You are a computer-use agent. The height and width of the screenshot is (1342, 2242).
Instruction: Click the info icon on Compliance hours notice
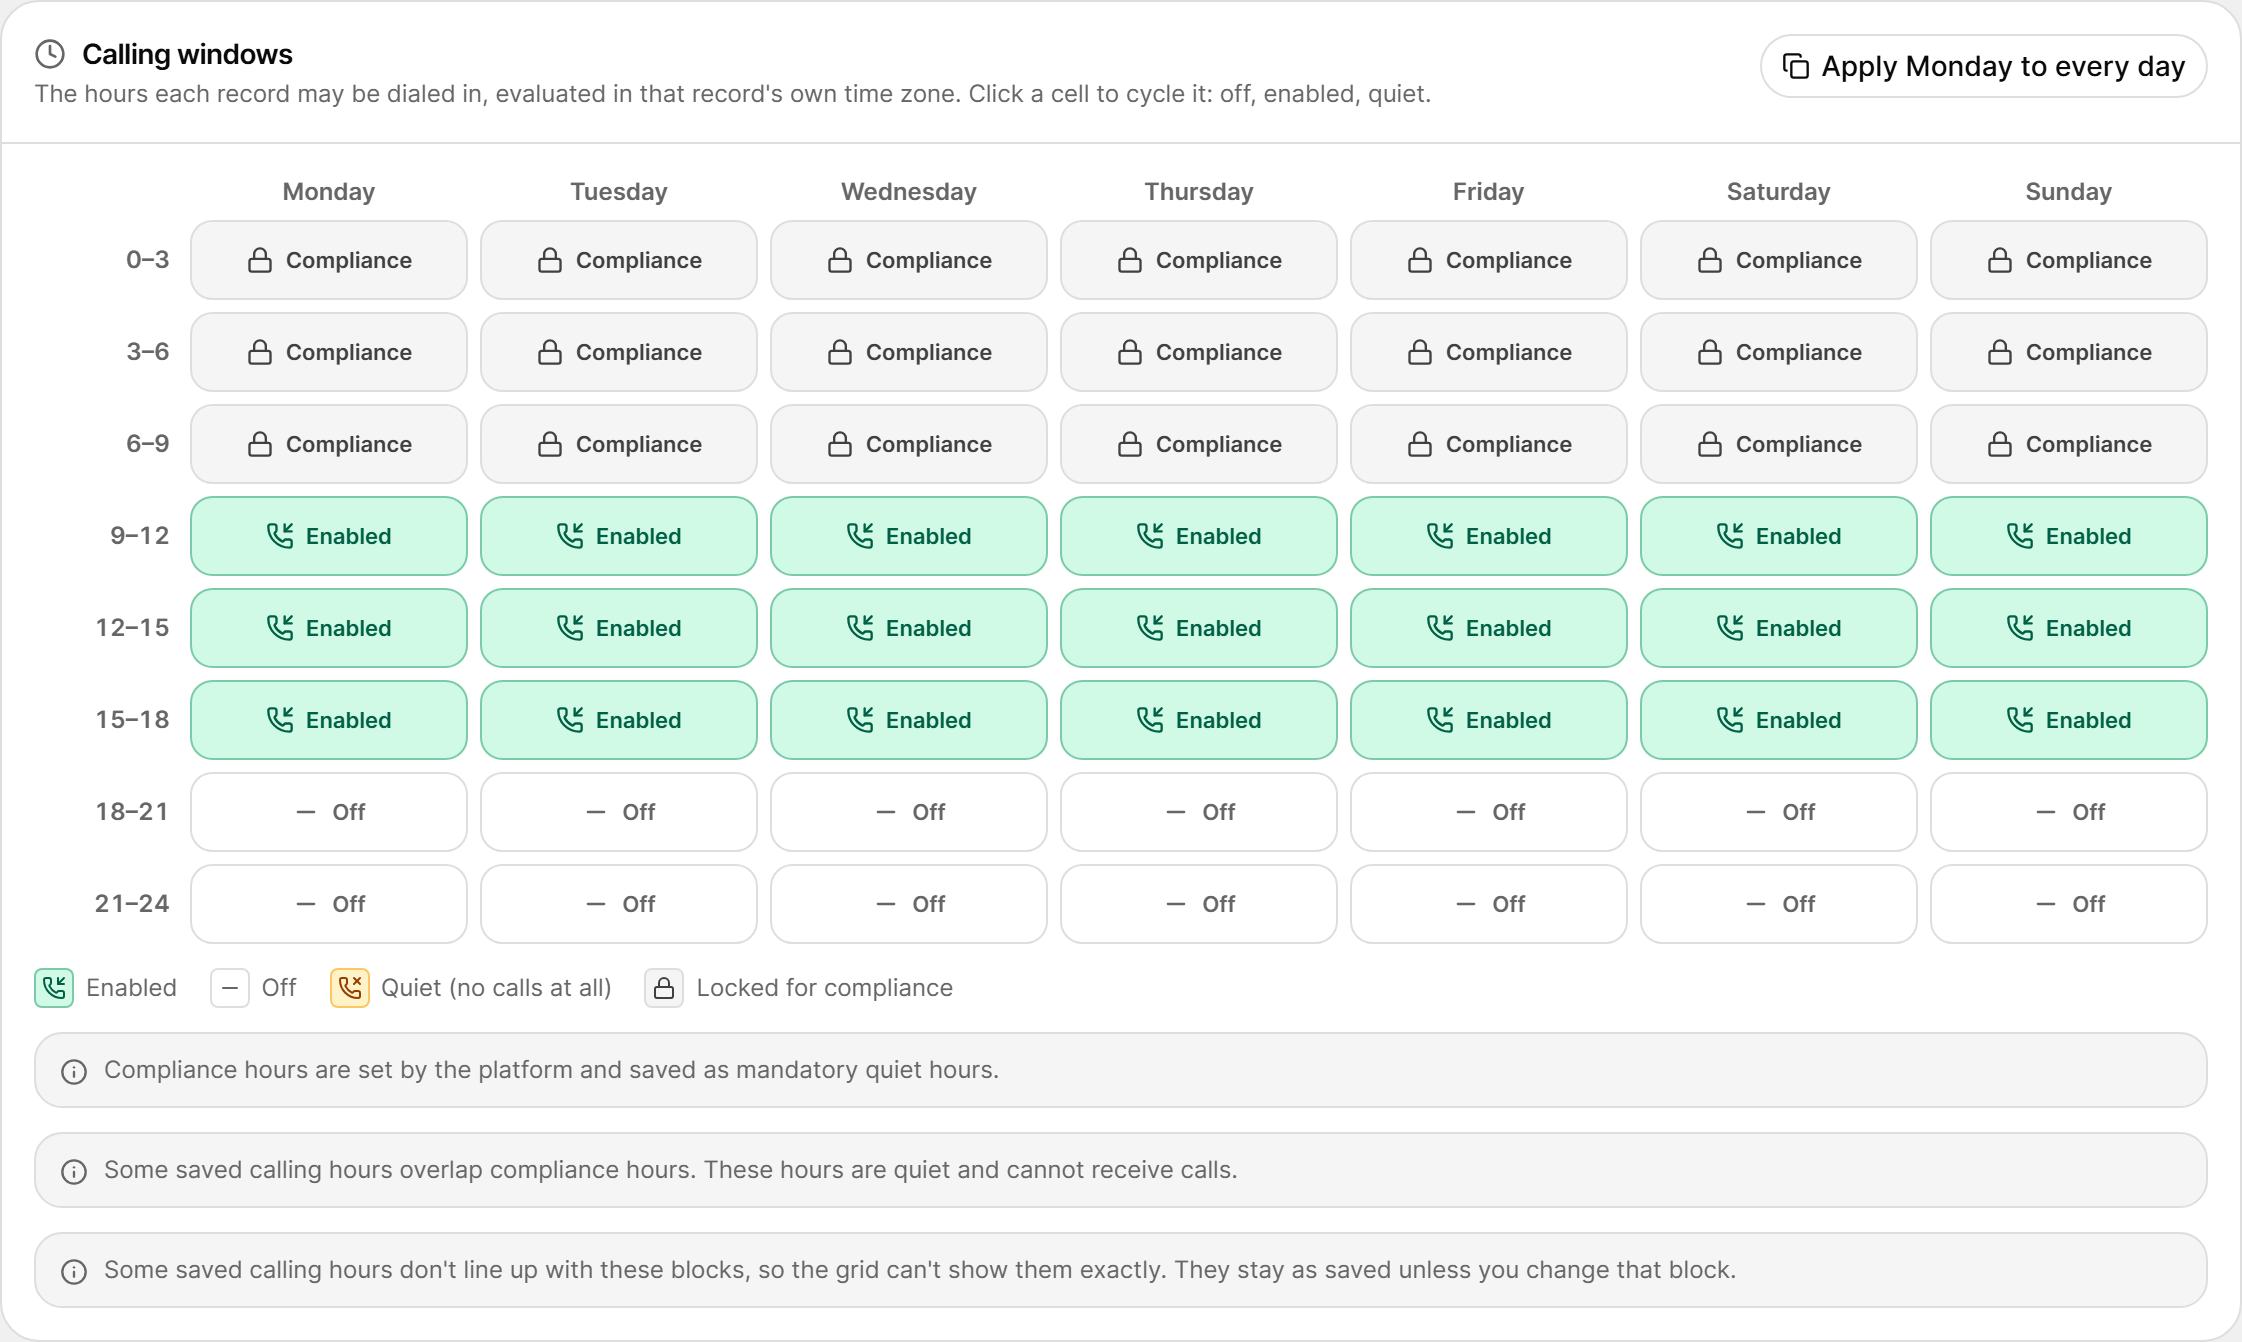(x=74, y=1071)
